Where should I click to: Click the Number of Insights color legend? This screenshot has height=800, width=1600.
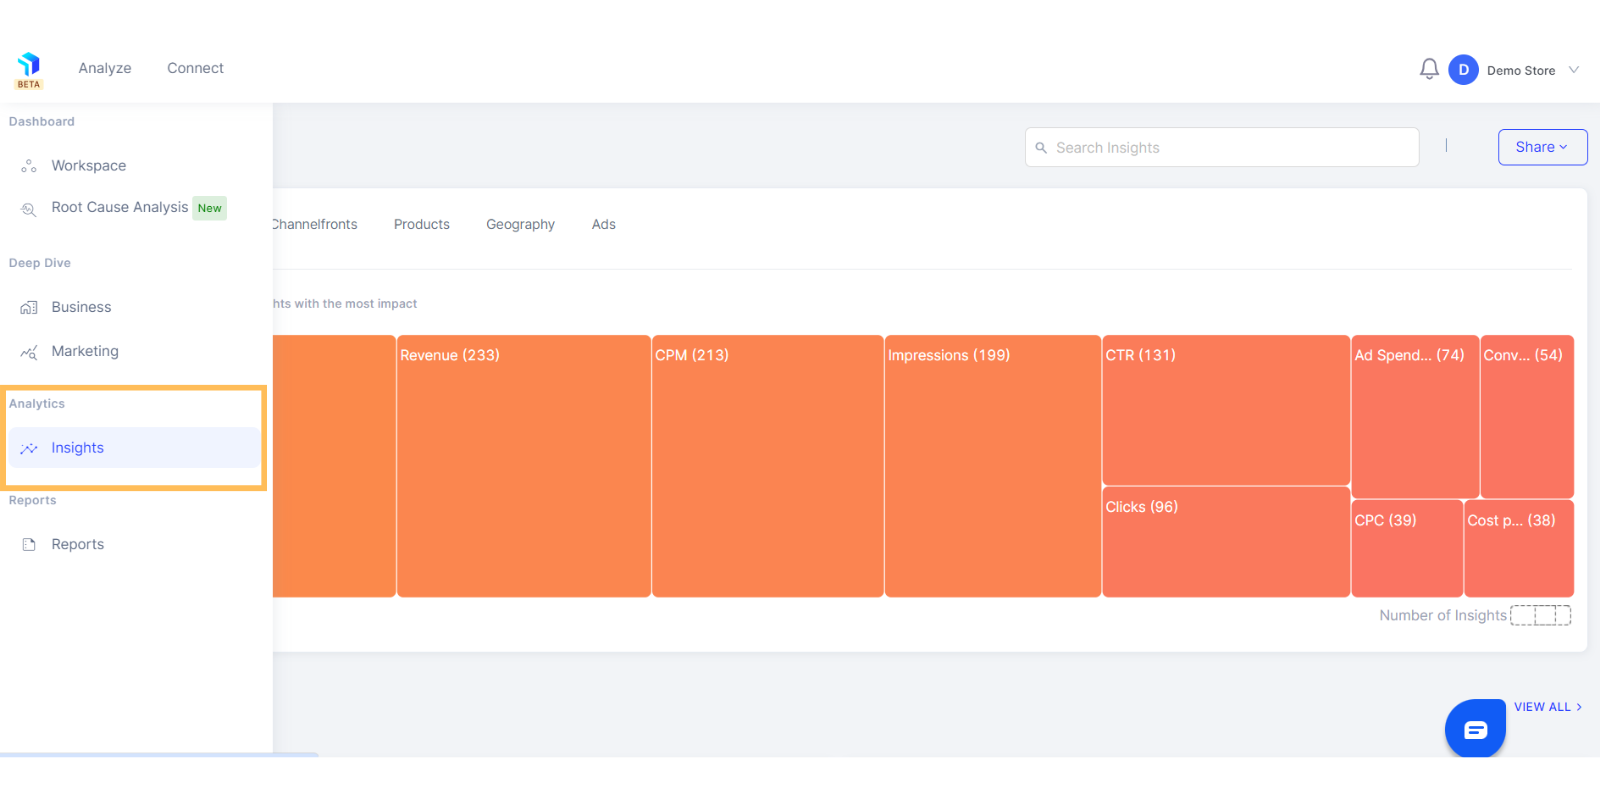pos(1540,615)
